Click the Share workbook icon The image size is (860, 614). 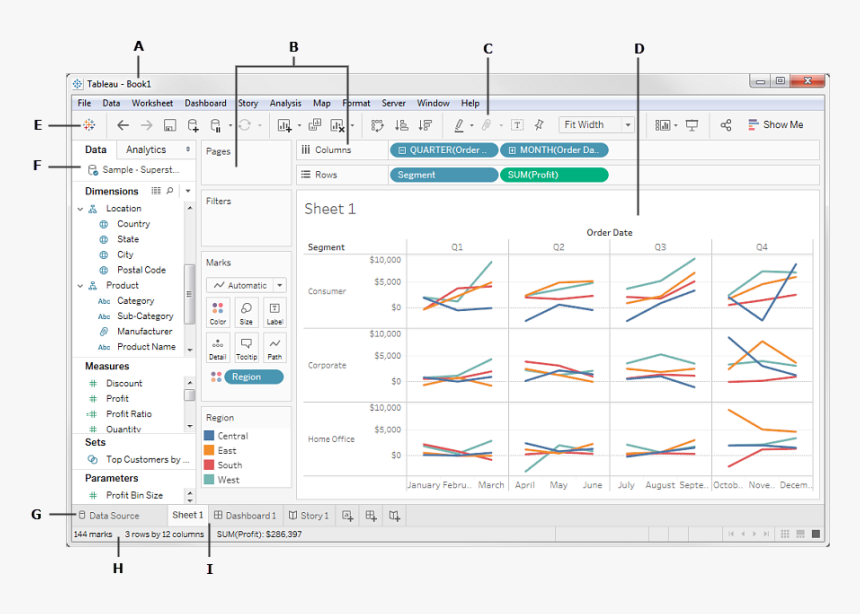click(x=726, y=125)
